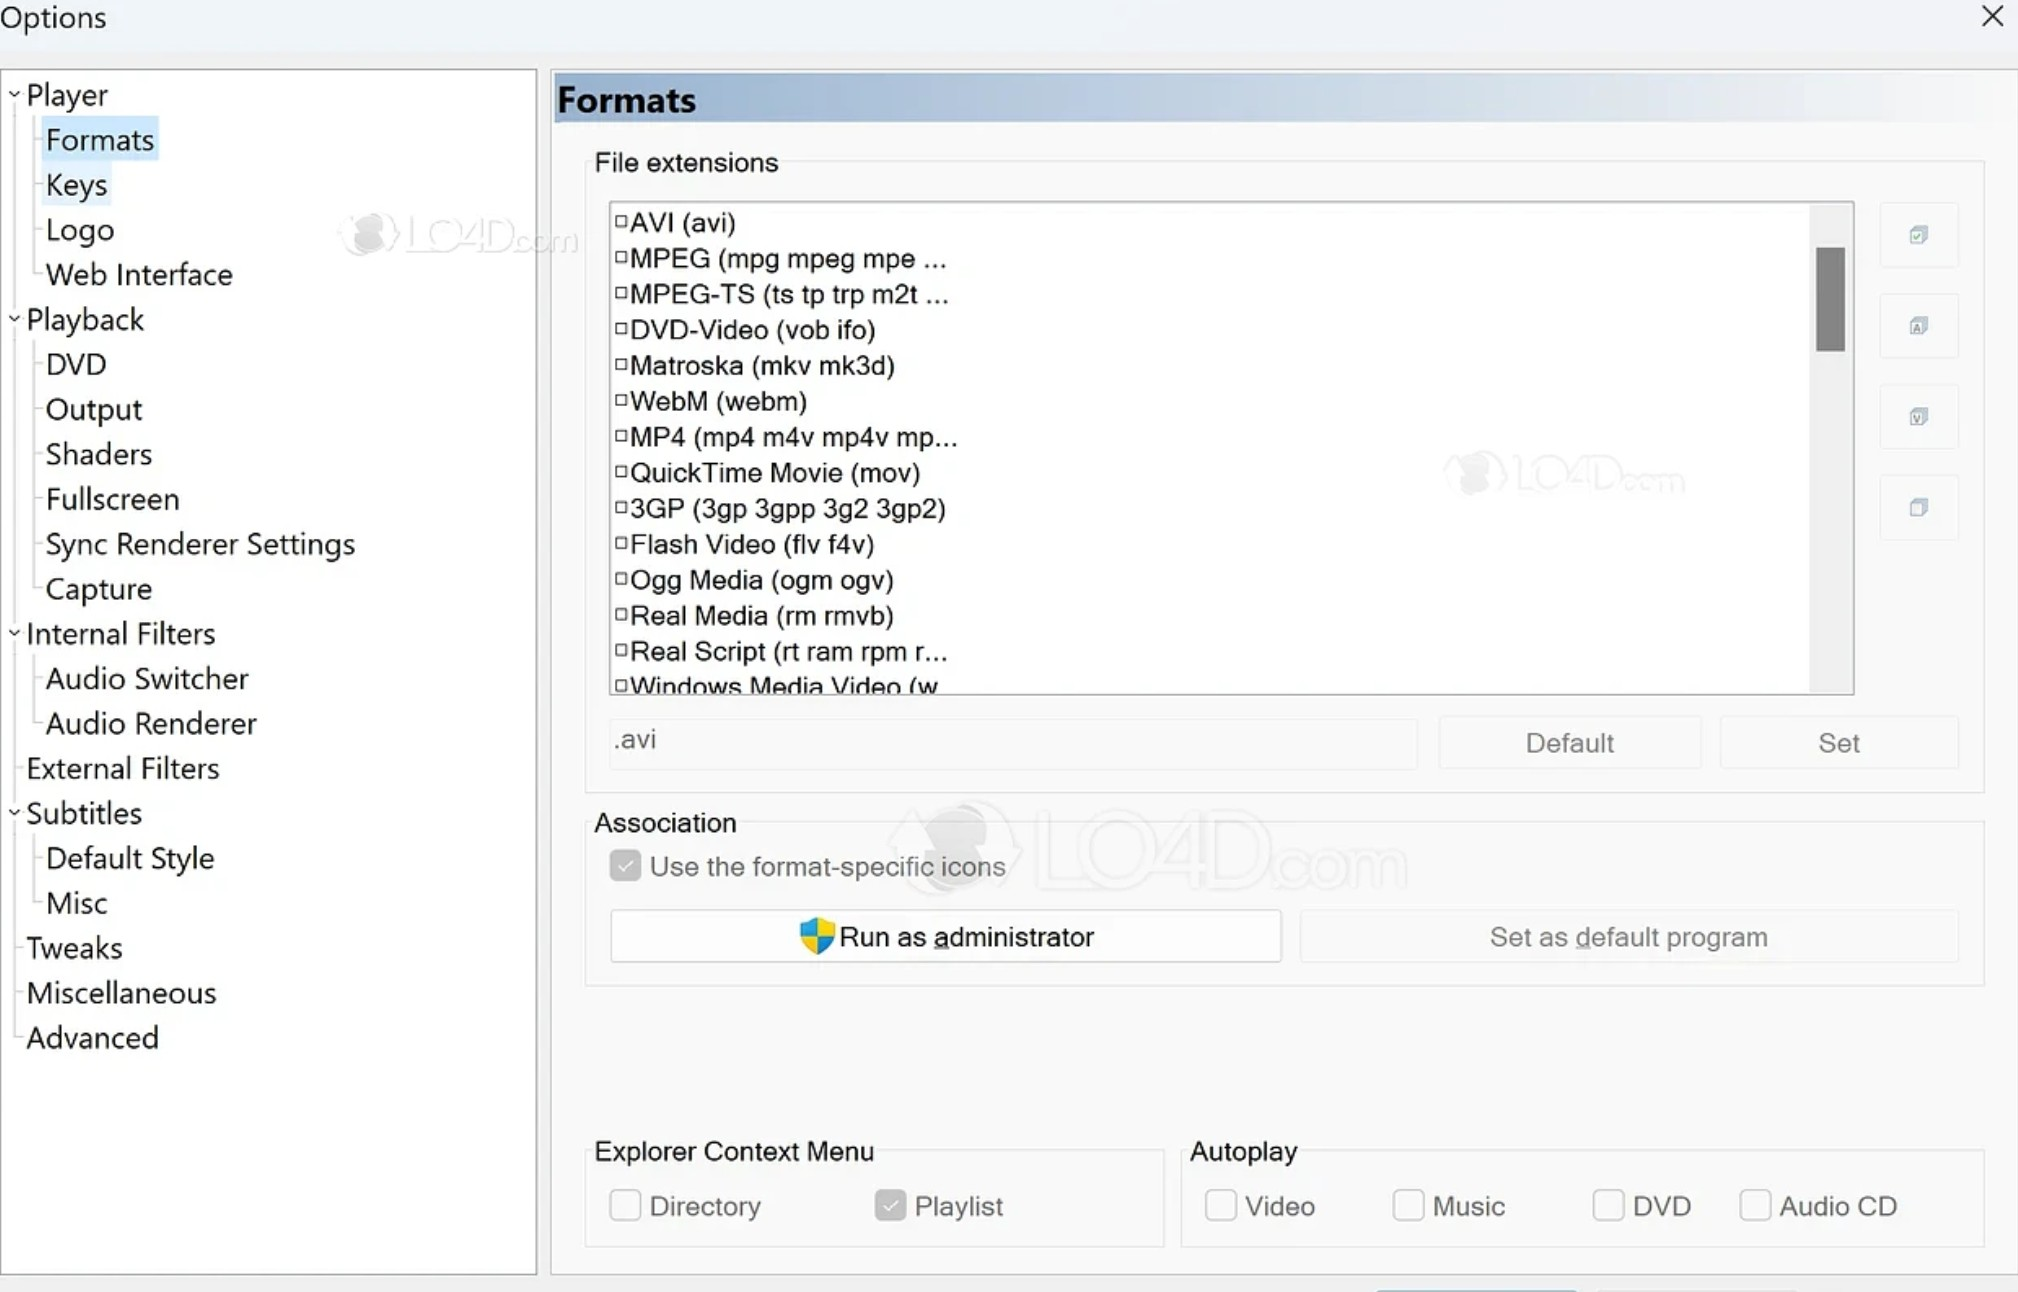The width and height of the screenshot is (2018, 1292).
Task: Click the Set button
Action: coord(1838,743)
